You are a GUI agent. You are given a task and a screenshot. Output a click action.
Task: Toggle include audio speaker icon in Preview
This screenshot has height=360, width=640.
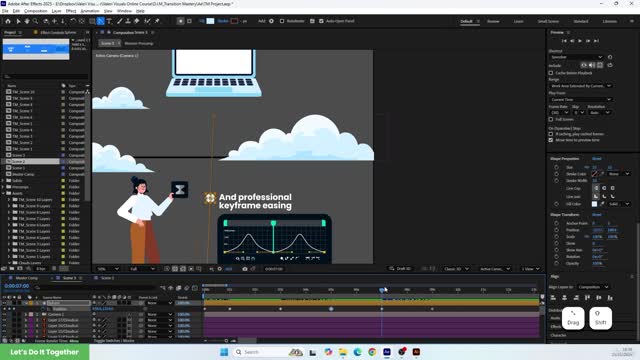(x=592, y=65)
